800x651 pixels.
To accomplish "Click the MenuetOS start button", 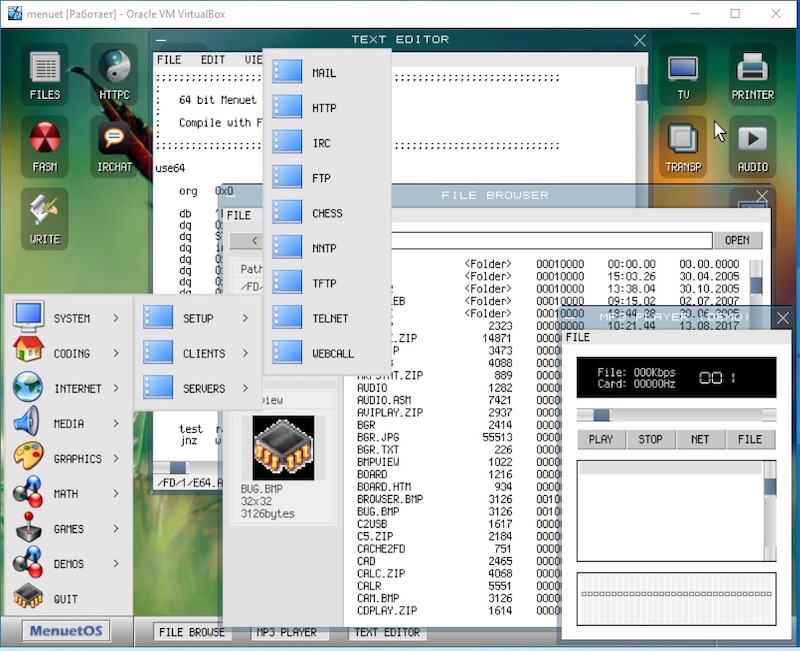I will coord(67,632).
